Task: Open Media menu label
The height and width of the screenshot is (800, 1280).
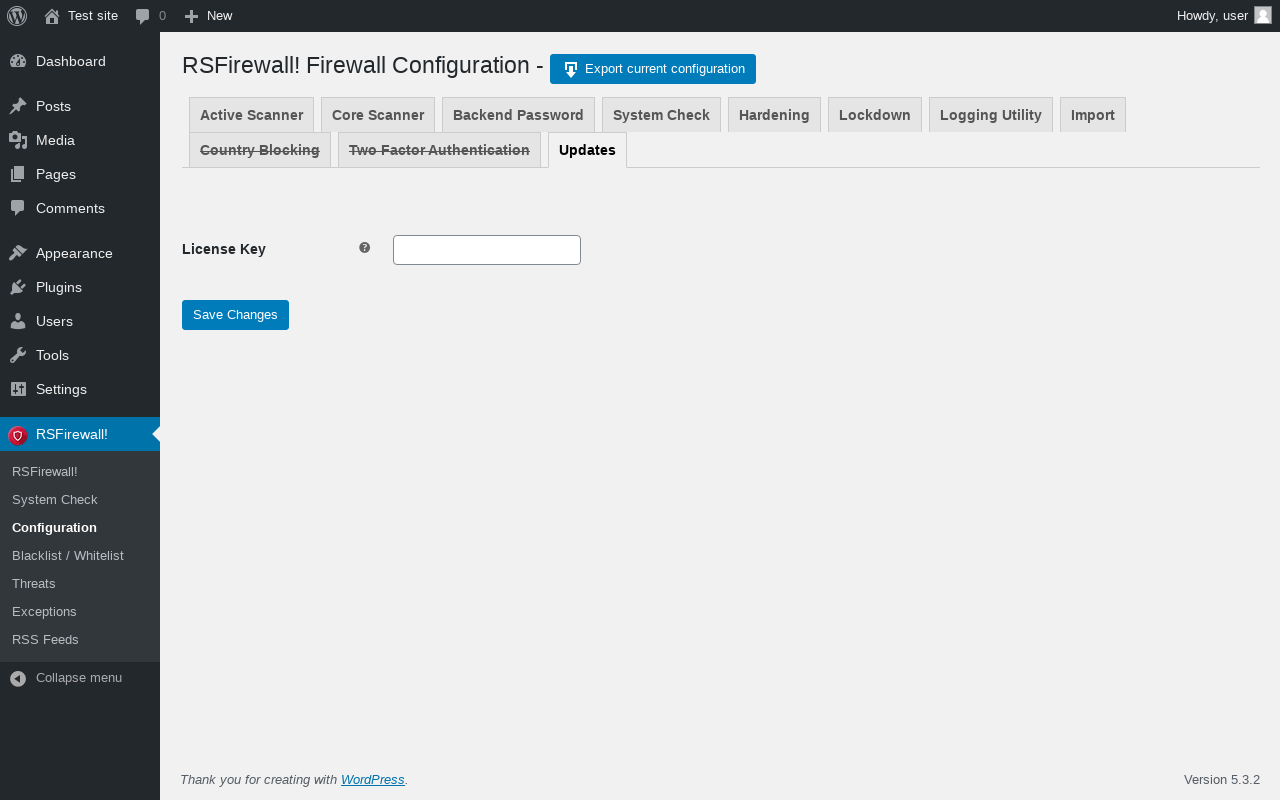Action: point(56,140)
